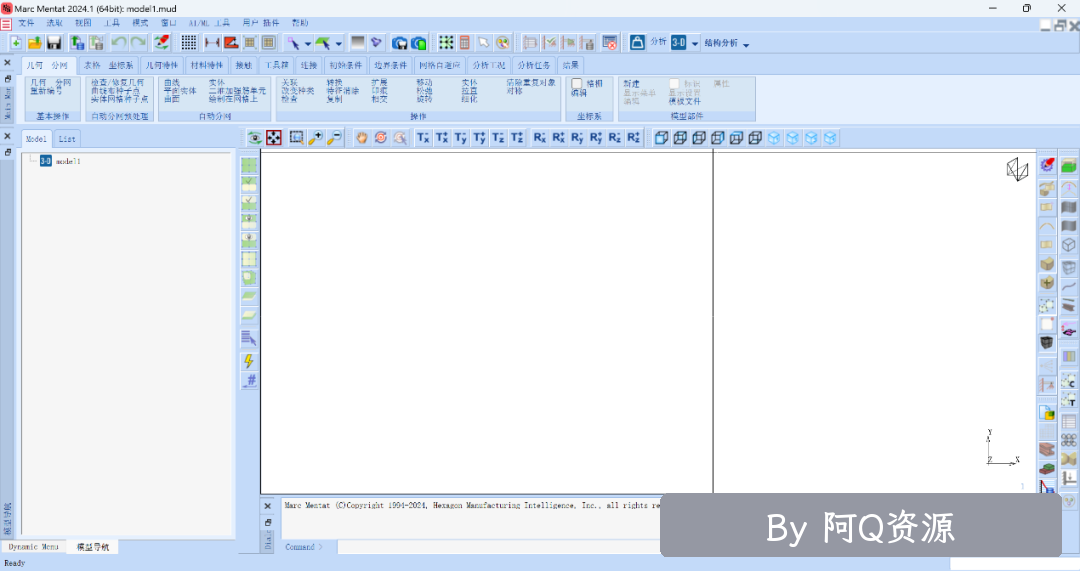The width and height of the screenshot is (1080, 571).
Task: Switch to the 接触 tab
Action: coord(244,65)
